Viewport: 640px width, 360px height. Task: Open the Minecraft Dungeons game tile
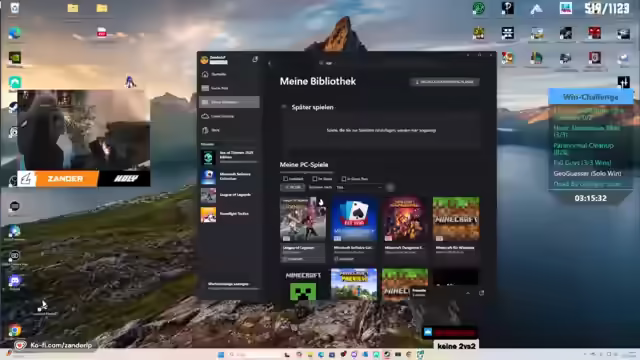[x=405, y=229]
